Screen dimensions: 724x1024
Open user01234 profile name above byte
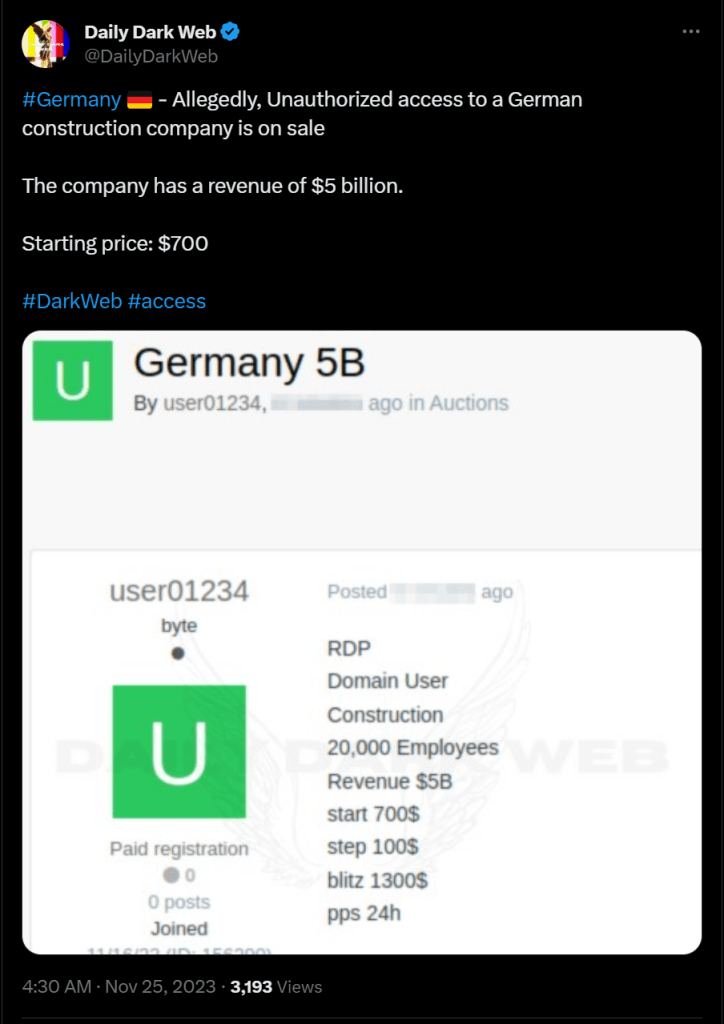179,591
